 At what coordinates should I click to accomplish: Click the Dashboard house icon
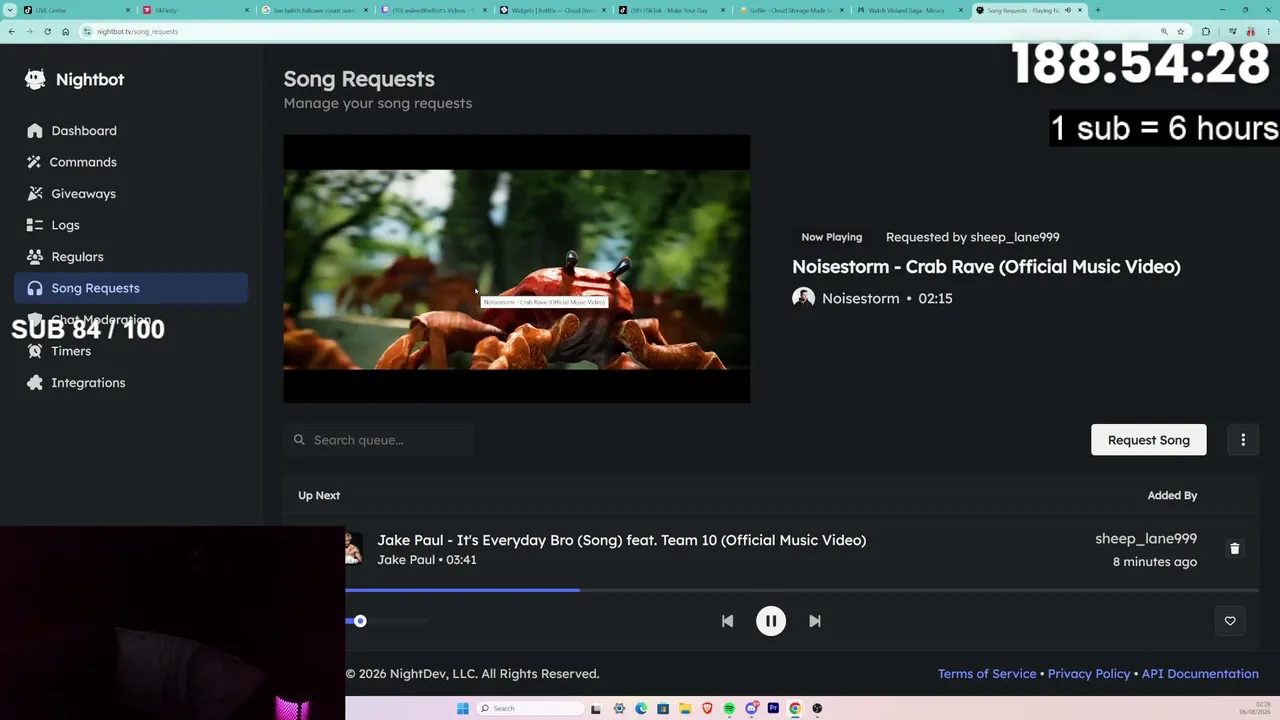tap(35, 131)
